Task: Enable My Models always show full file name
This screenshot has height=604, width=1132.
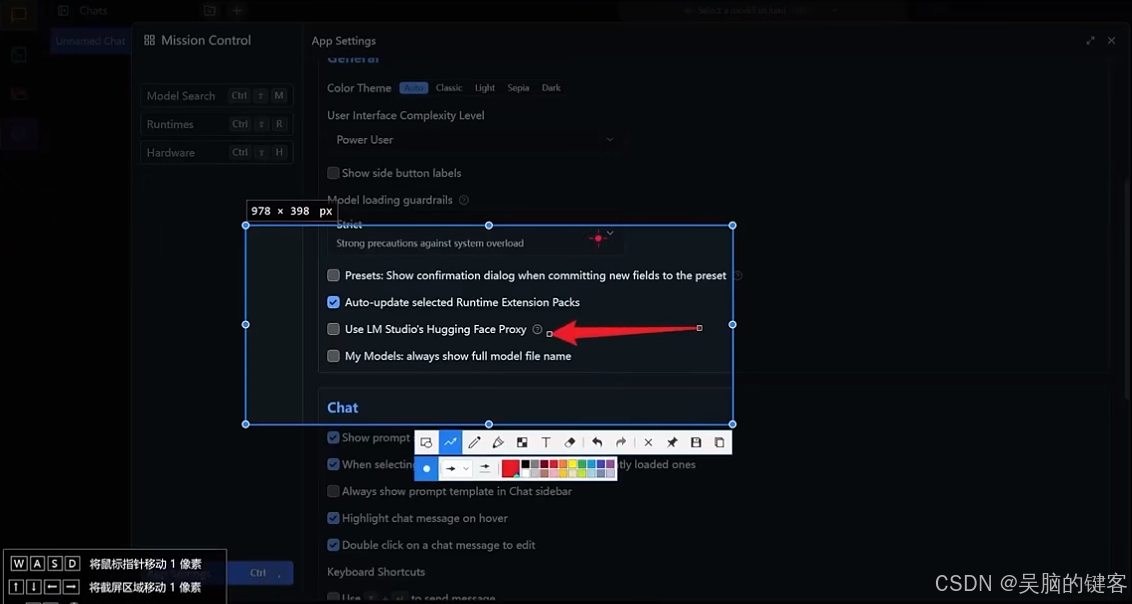Action: point(333,356)
